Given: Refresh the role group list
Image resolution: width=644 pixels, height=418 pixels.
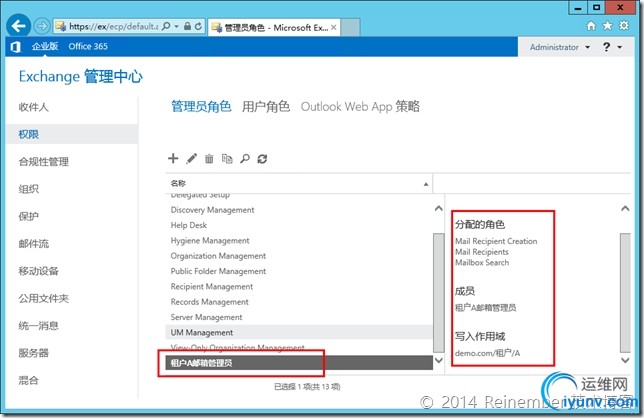Looking at the screenshot, I should click(262, 158).
